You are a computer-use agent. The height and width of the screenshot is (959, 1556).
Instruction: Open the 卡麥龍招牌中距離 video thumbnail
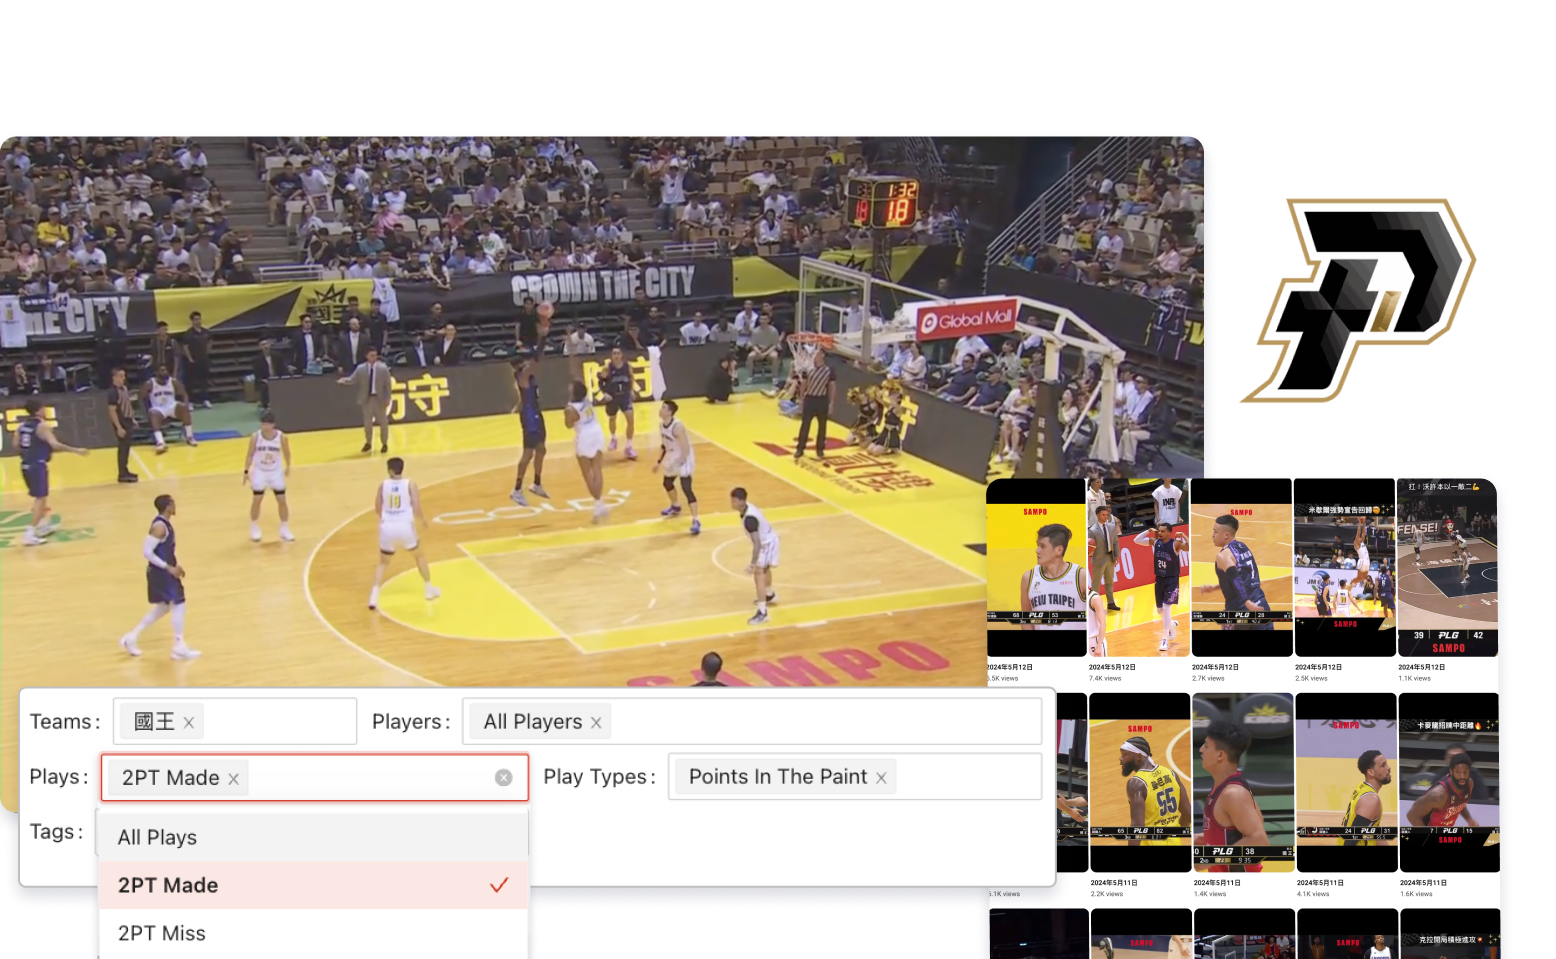pos(1449,782)
